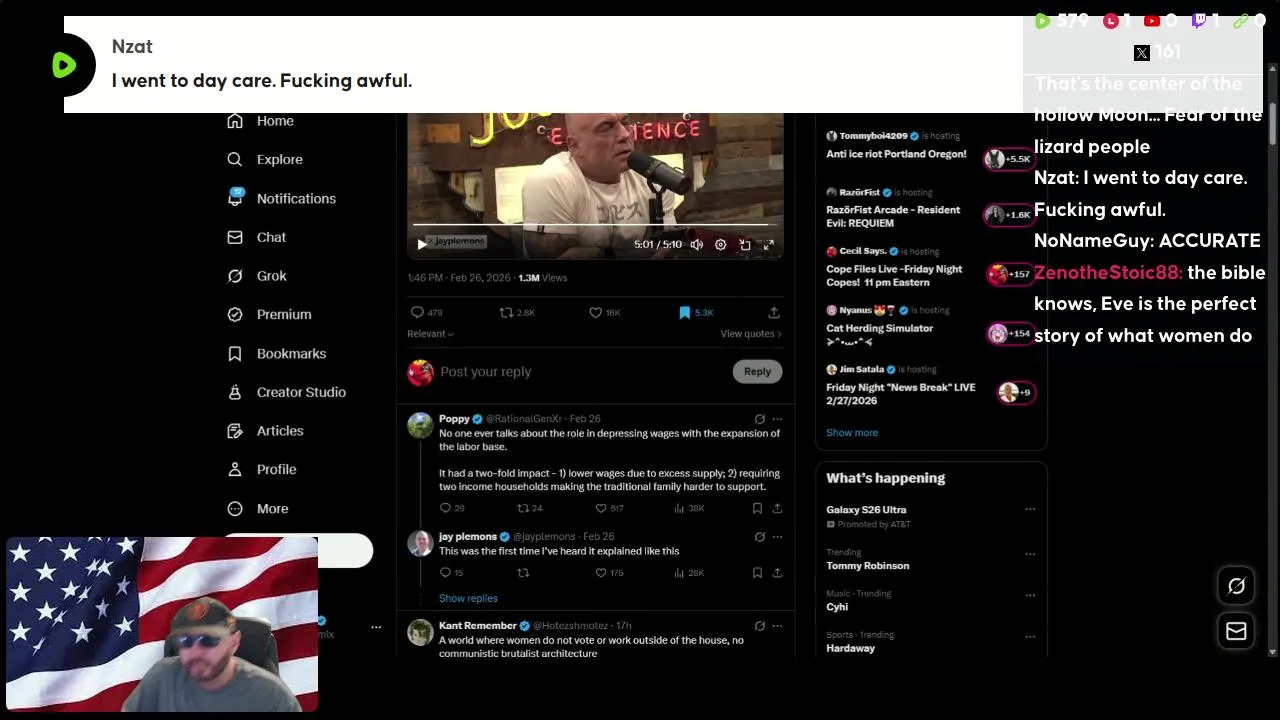The width and height of the screenshot is (1280, 720).
Task: Click Twitch viewer count icon in overlay
Action: (x=1199, y=21)
